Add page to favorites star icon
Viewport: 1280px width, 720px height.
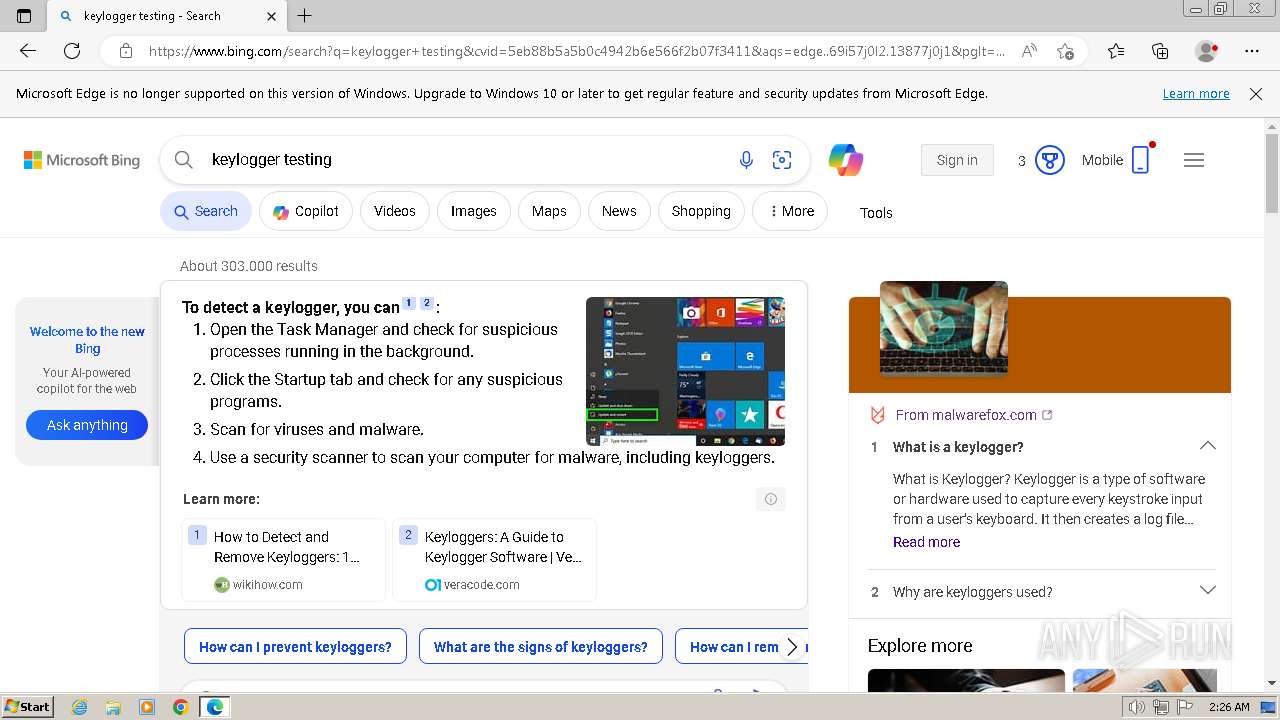click(1066, 51)
